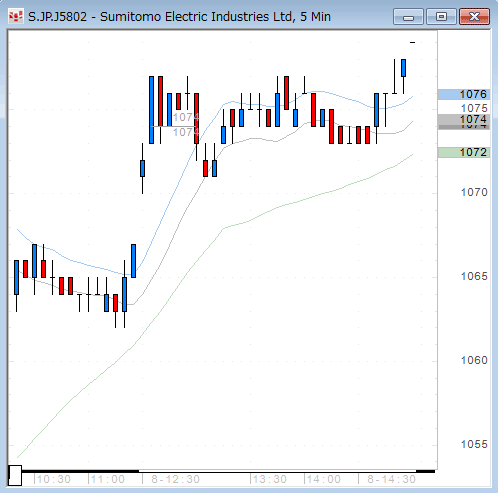The width and height of the screenshot is (498, 493).
Task: Click the 8-14:30 time axis label
Action: pos(391,479)
